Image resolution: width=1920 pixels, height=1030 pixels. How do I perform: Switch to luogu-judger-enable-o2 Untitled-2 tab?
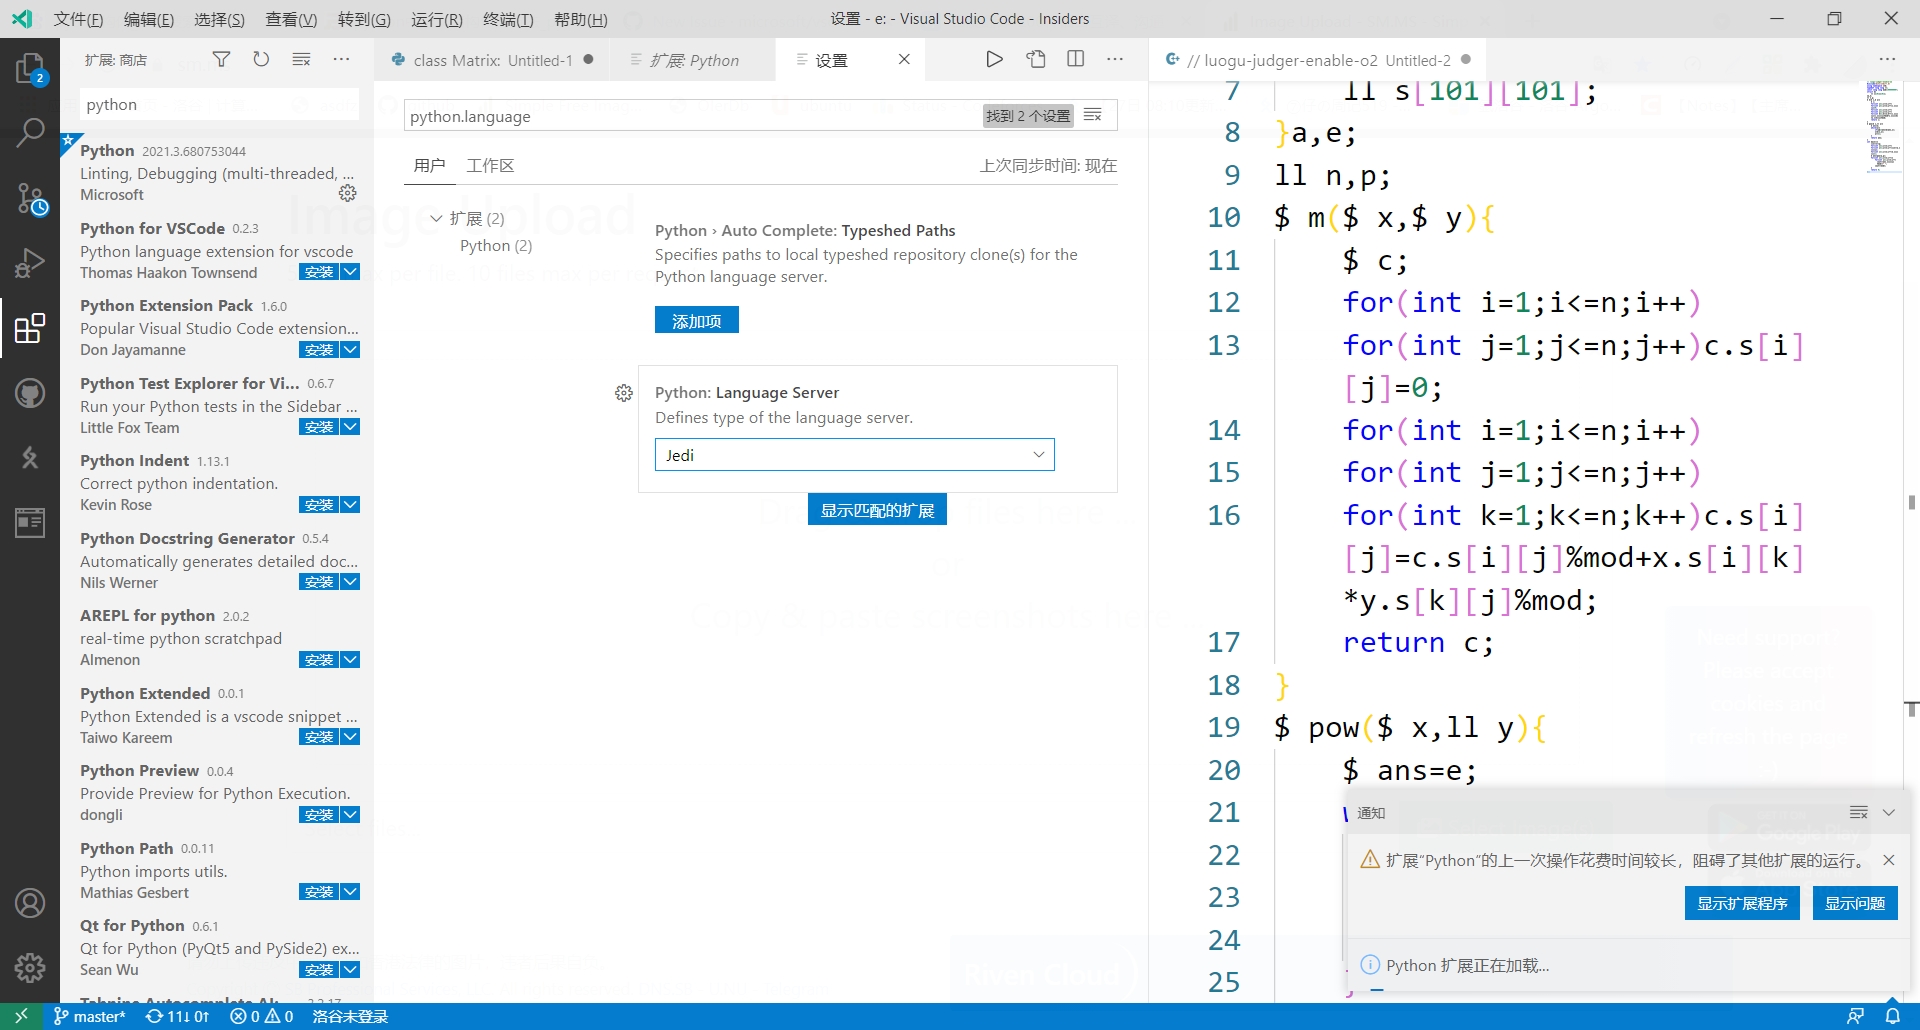1317,60
